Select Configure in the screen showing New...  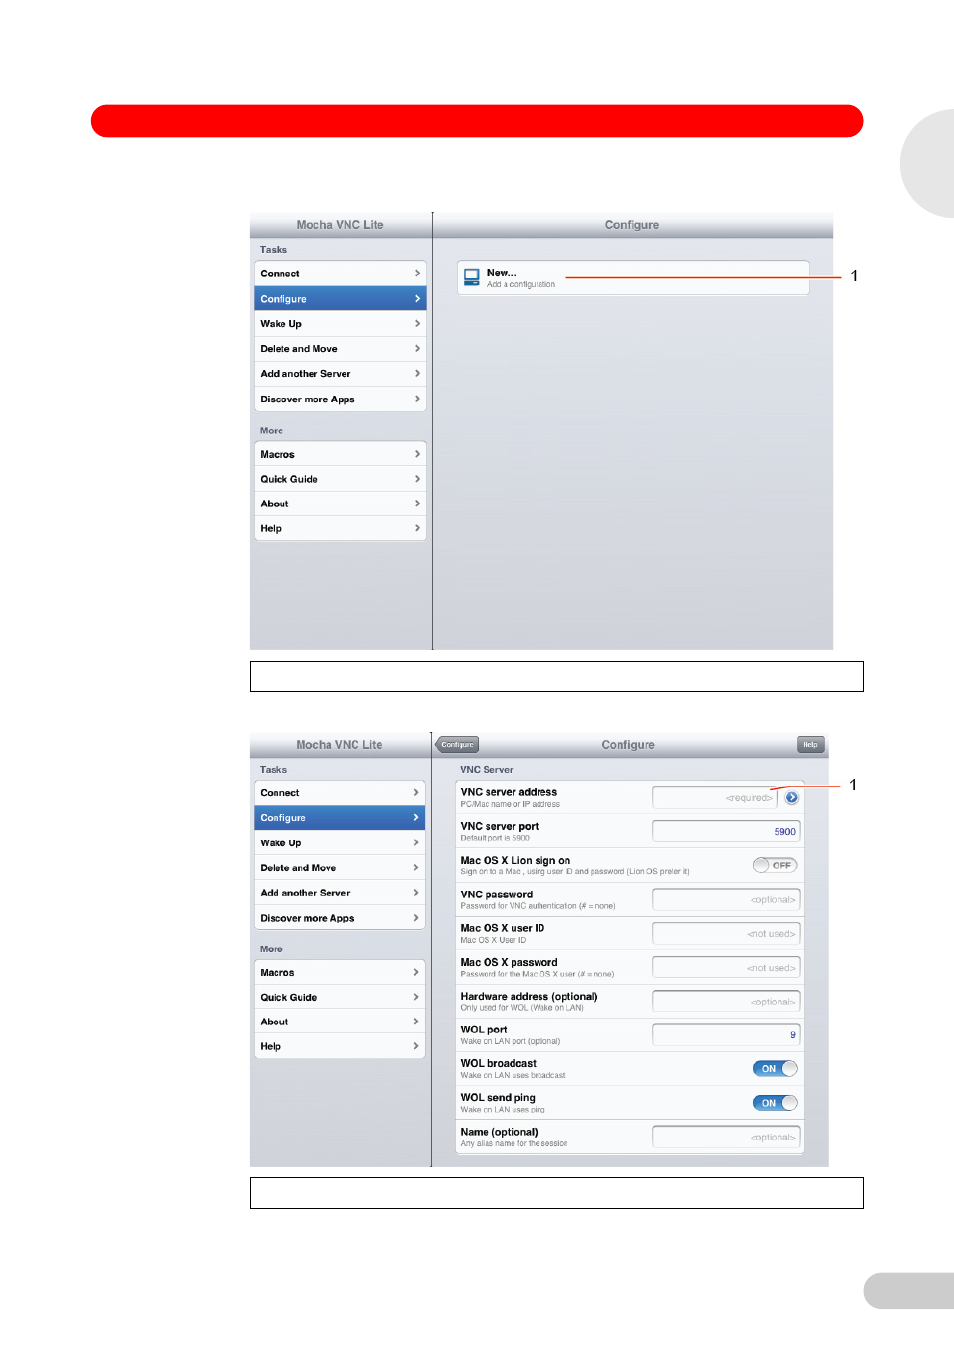coord(340,299)
